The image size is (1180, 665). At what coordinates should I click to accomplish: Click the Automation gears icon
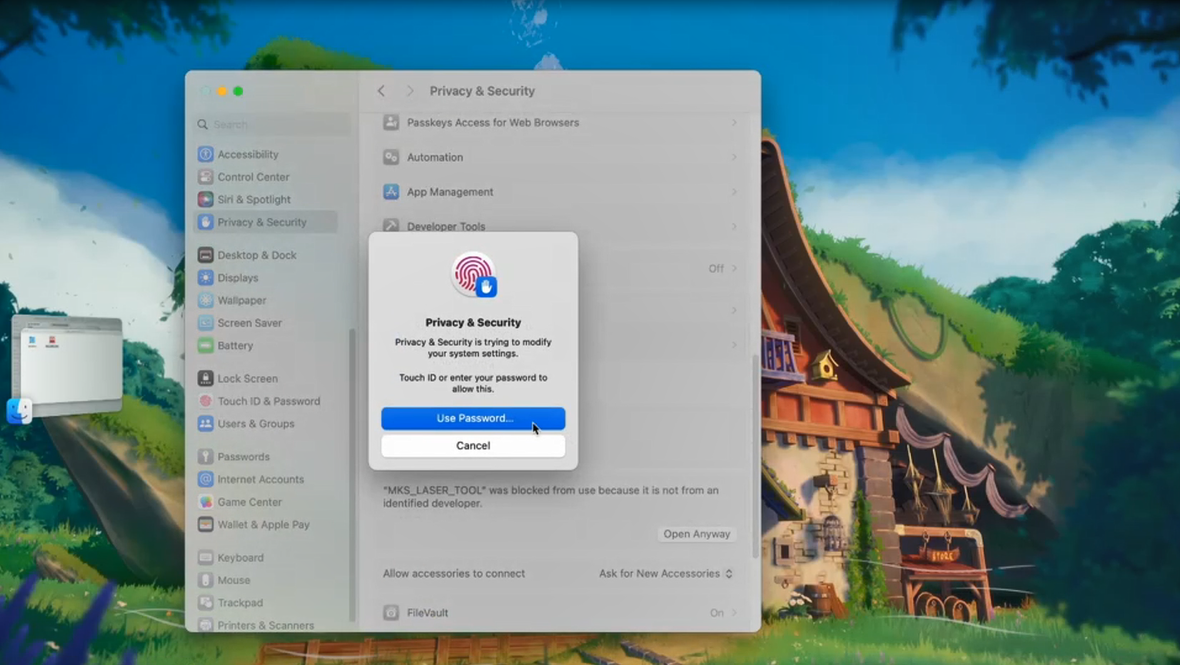[391, 157]
